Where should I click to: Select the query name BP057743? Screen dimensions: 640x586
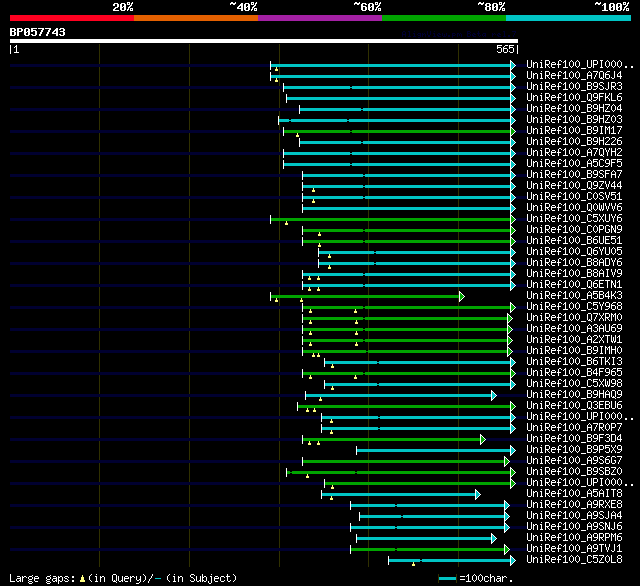(38, 32)
